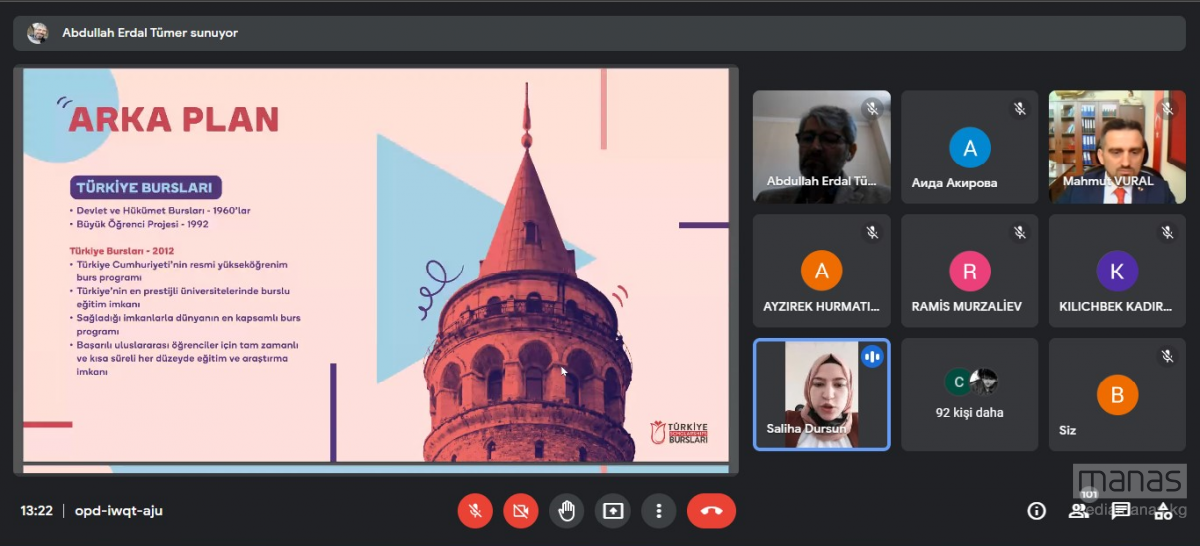This screenshot has width=1200, height=546.
Task: Click the TÜRKİYE BURSLARI heading in slide
Action: pyautogui.click(x=146, y=187)
